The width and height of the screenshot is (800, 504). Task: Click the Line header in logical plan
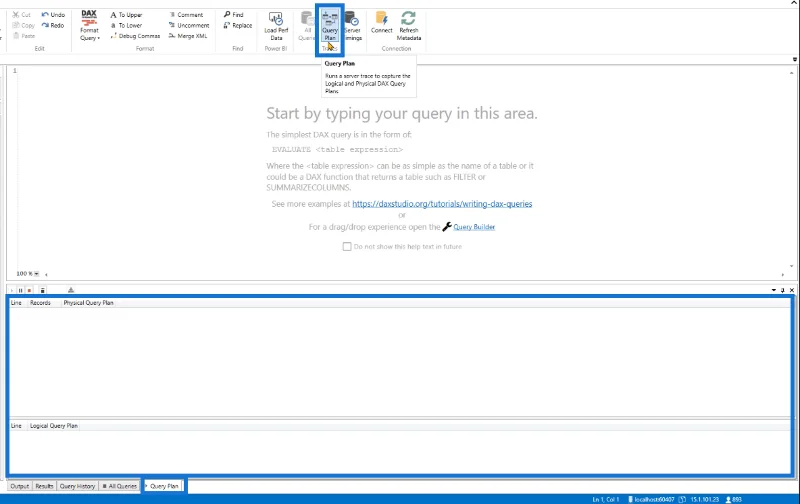16,426
